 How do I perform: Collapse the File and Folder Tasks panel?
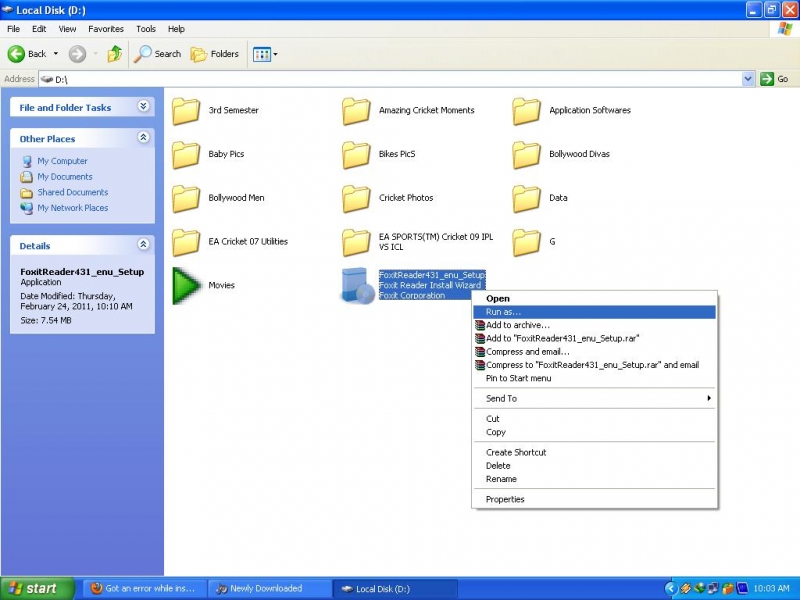coord(143,107)
